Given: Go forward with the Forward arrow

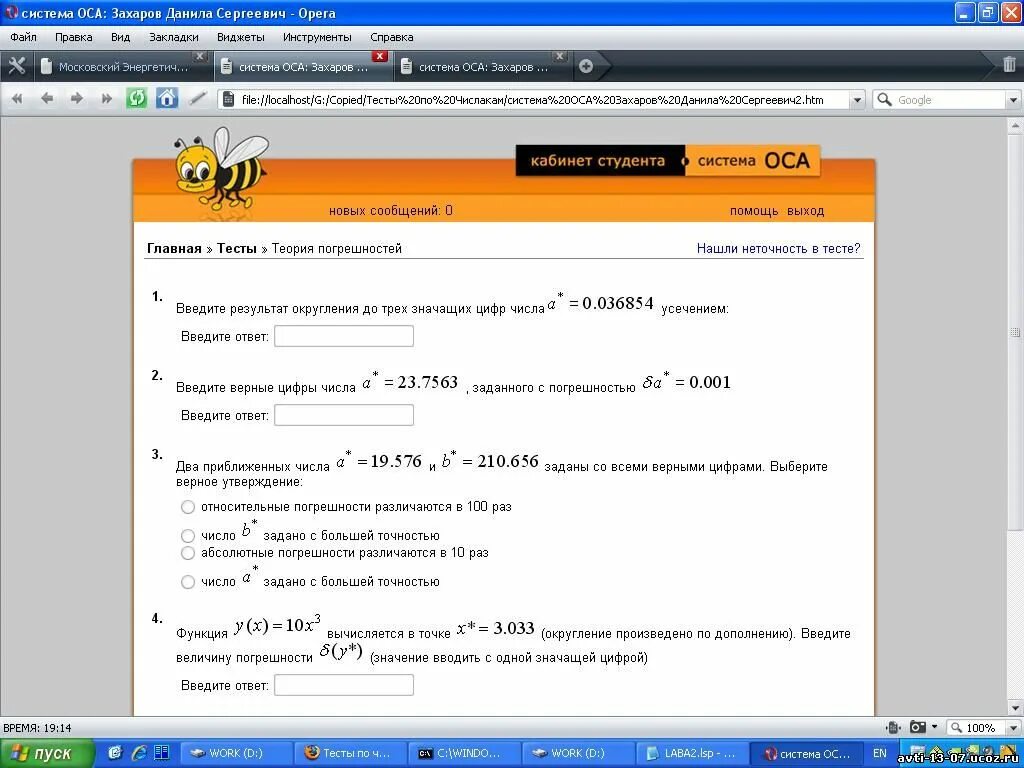Looking at the screenshot, I should coord(76,99).
